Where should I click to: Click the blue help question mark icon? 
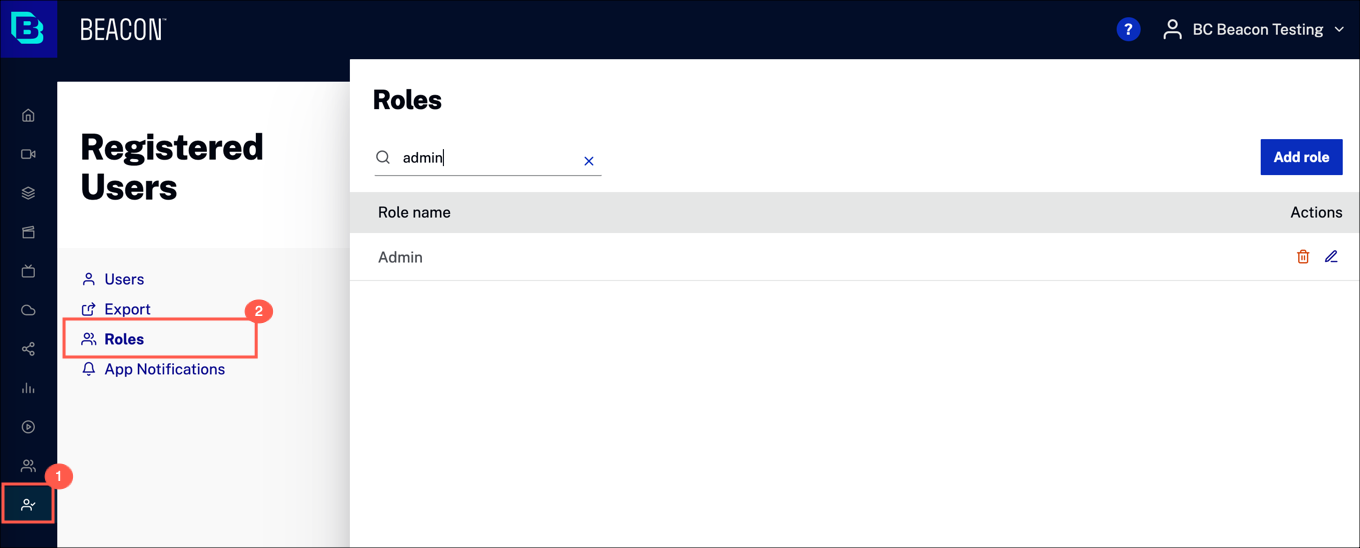coord(1128,29)
